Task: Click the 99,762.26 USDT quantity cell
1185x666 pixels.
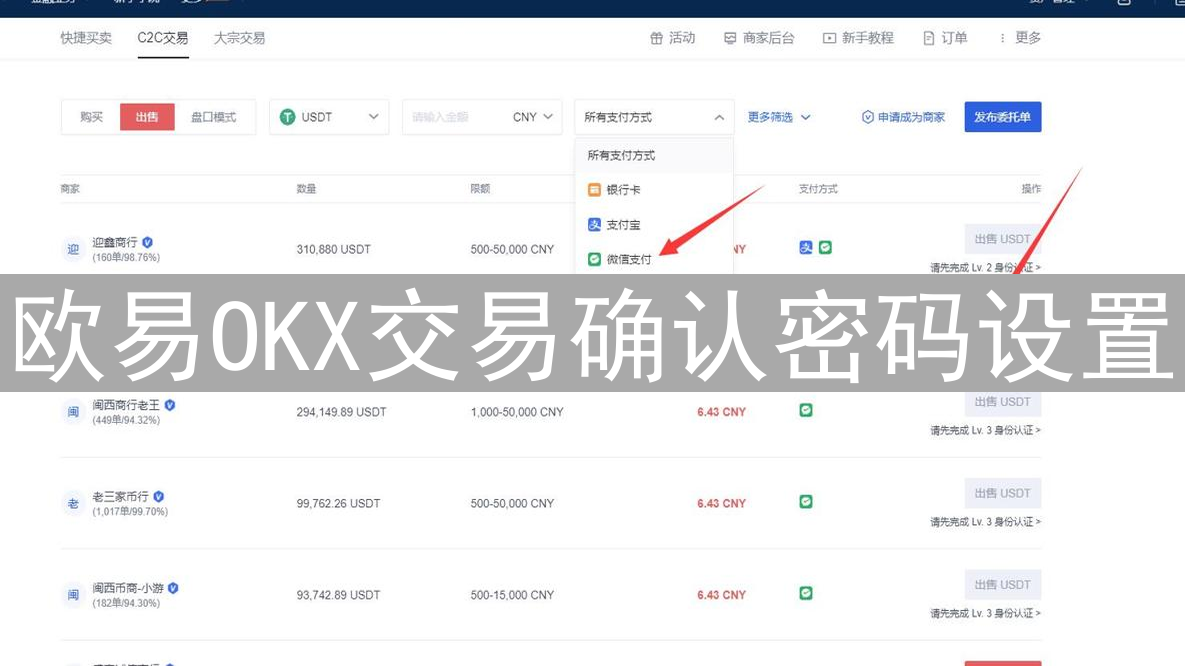Action: click(x=338, y=503)
